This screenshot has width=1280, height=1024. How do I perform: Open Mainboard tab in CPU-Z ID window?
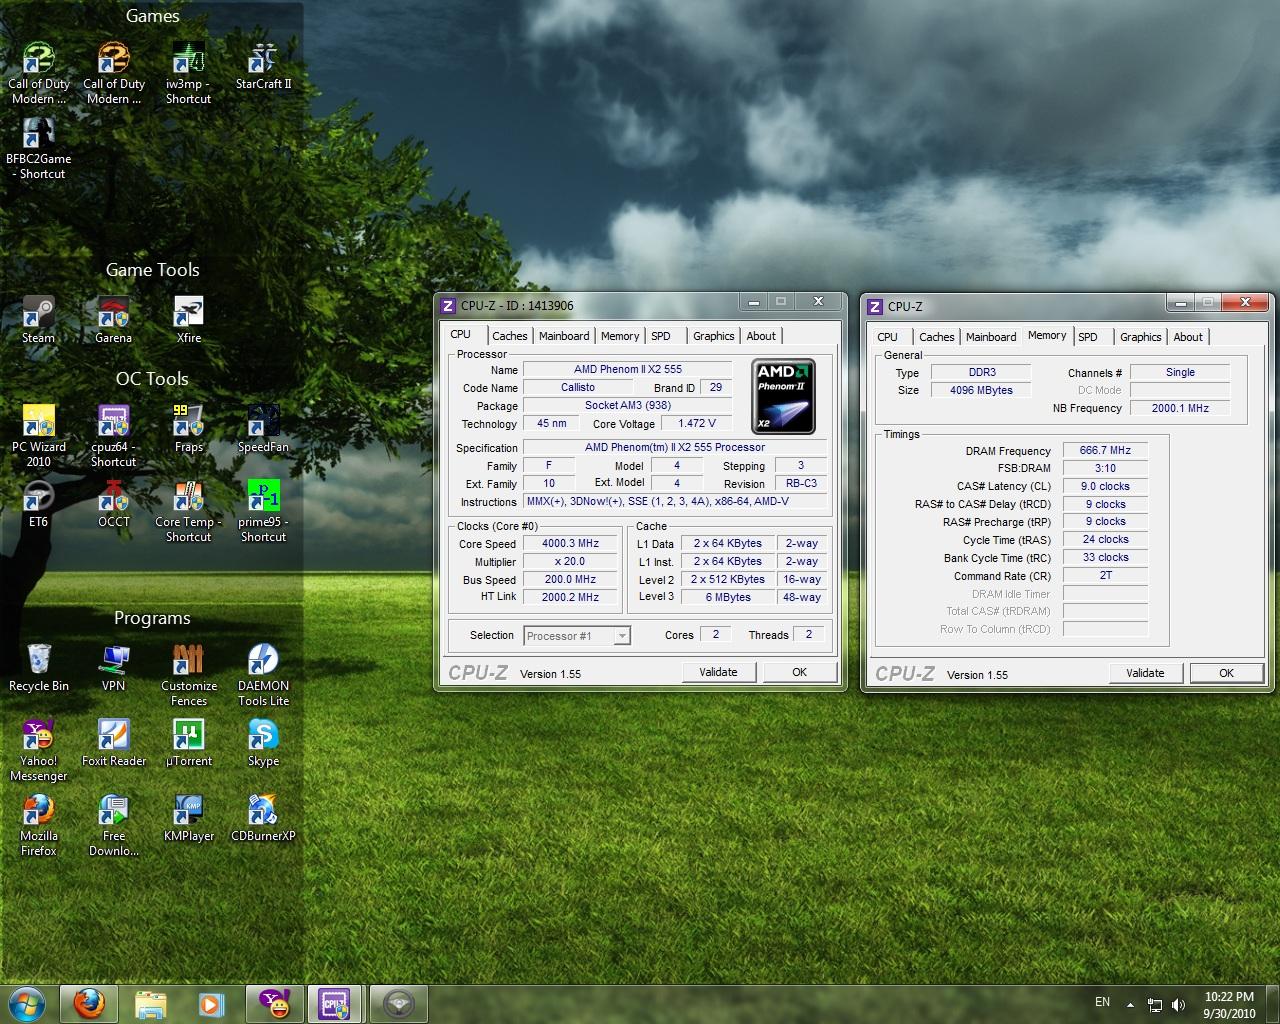tap(564, 336)
